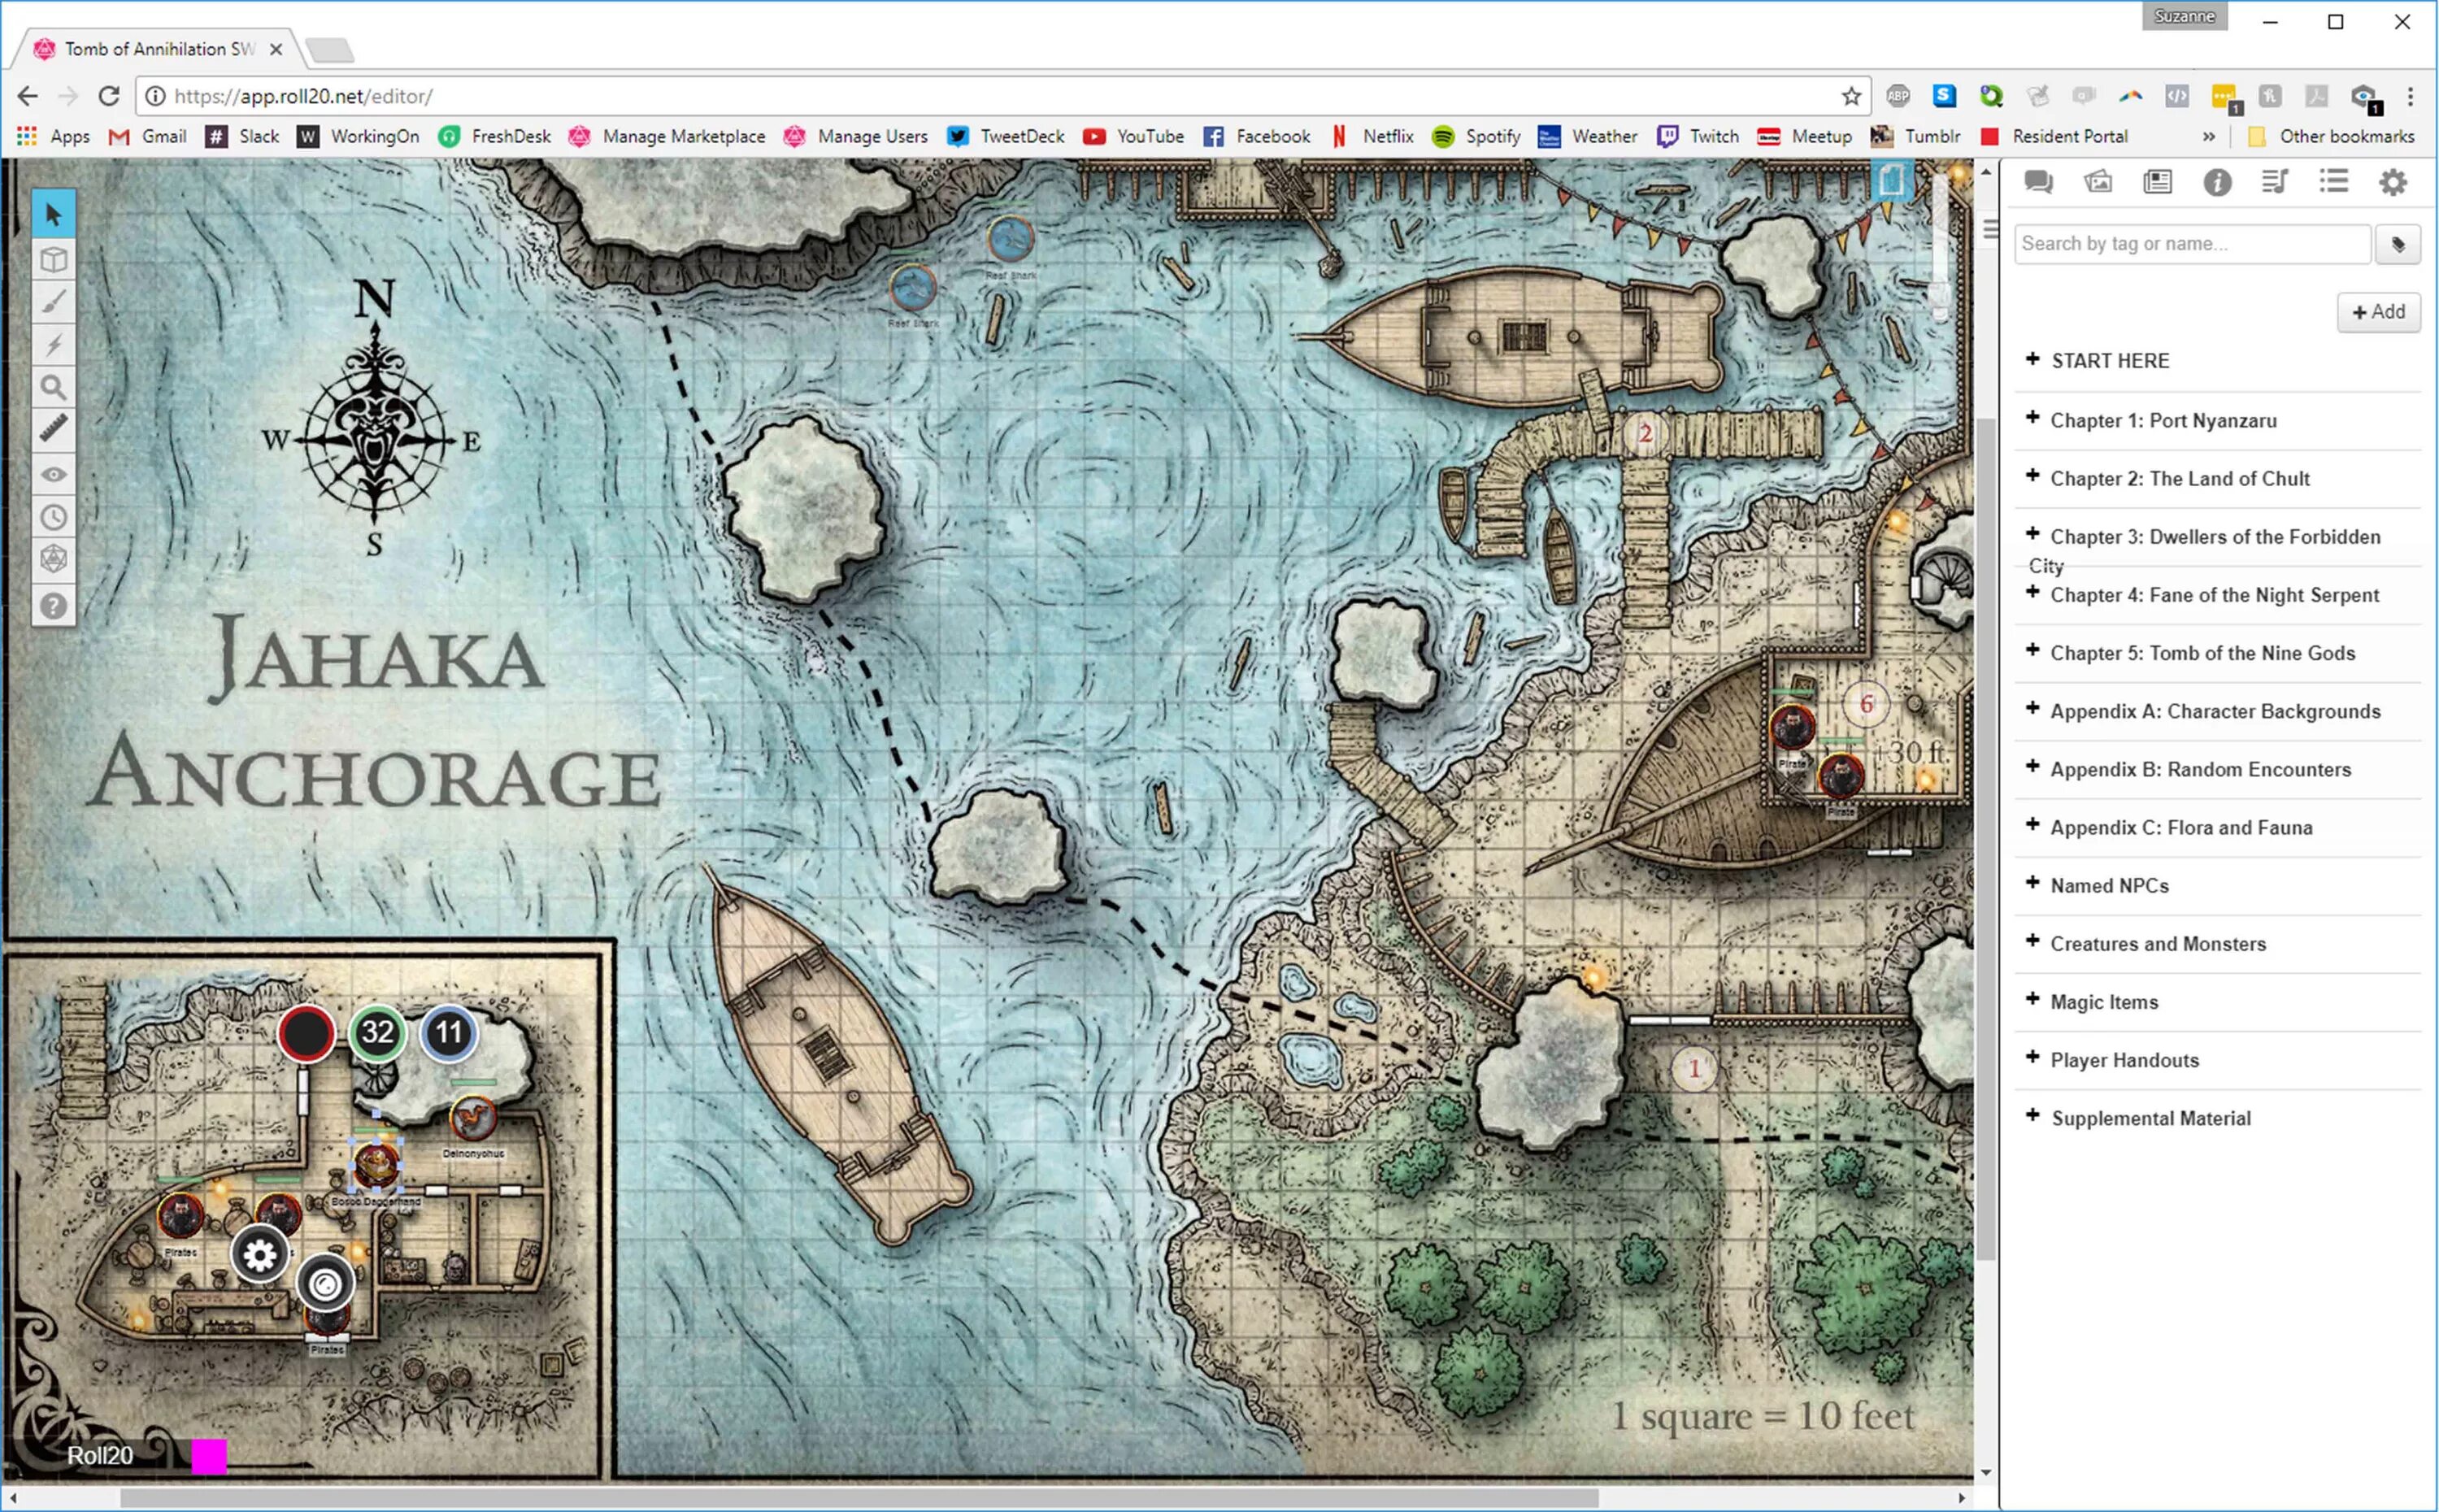Click the Add button in journal
Image resolution: width=2439 pixels, height=1512 pixels.
[x=2377, y=312]
